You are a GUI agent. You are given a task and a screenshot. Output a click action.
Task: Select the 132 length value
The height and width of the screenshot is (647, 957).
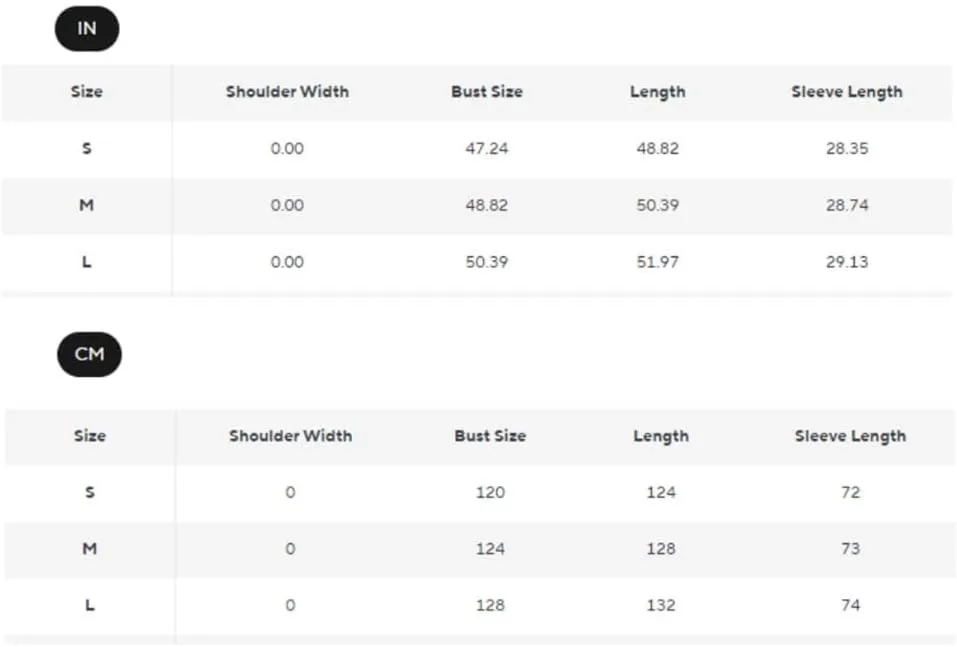[x=661, y=605]
